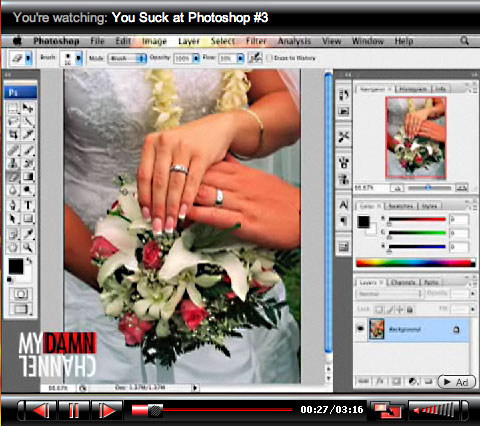Select the Gradient tool
The width and height of the screenshot is (480, 426).
coord(28,176)
